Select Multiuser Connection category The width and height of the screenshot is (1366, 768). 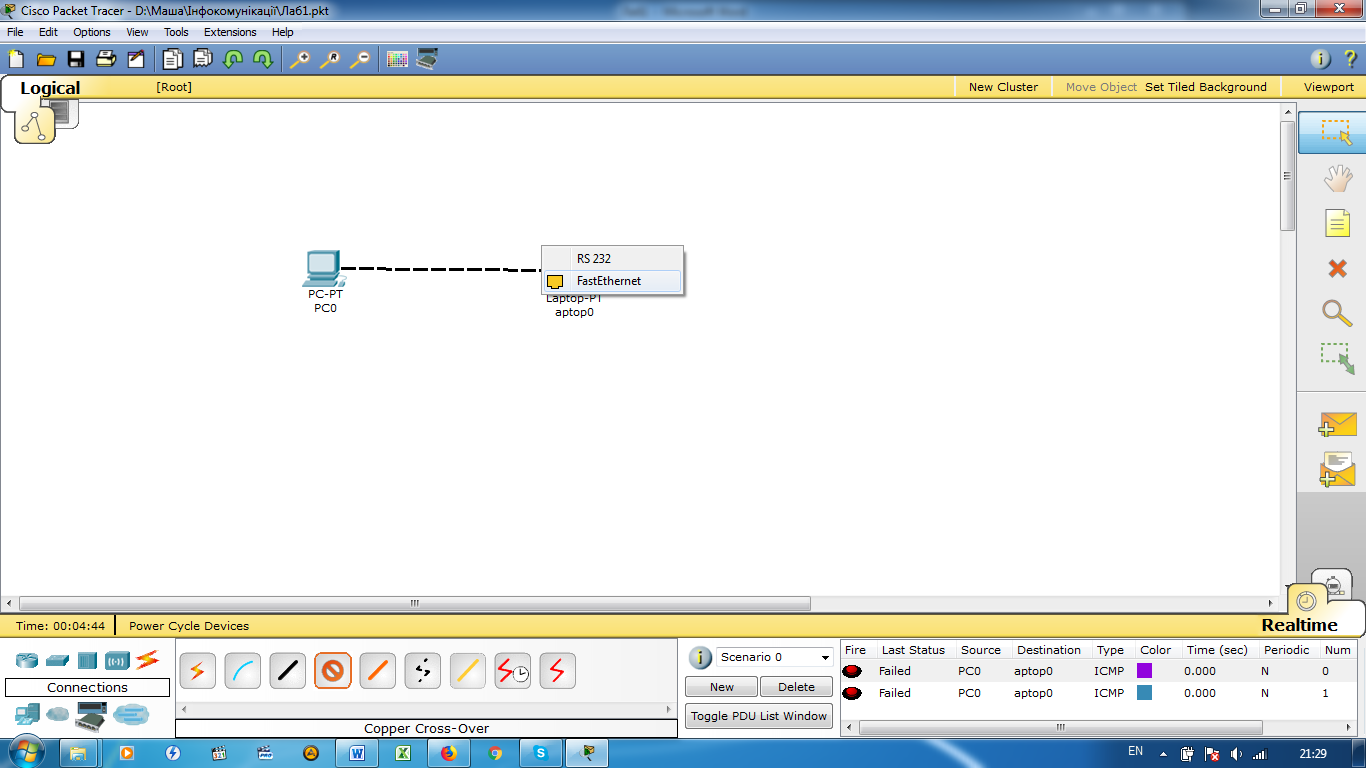click(131, 714)
